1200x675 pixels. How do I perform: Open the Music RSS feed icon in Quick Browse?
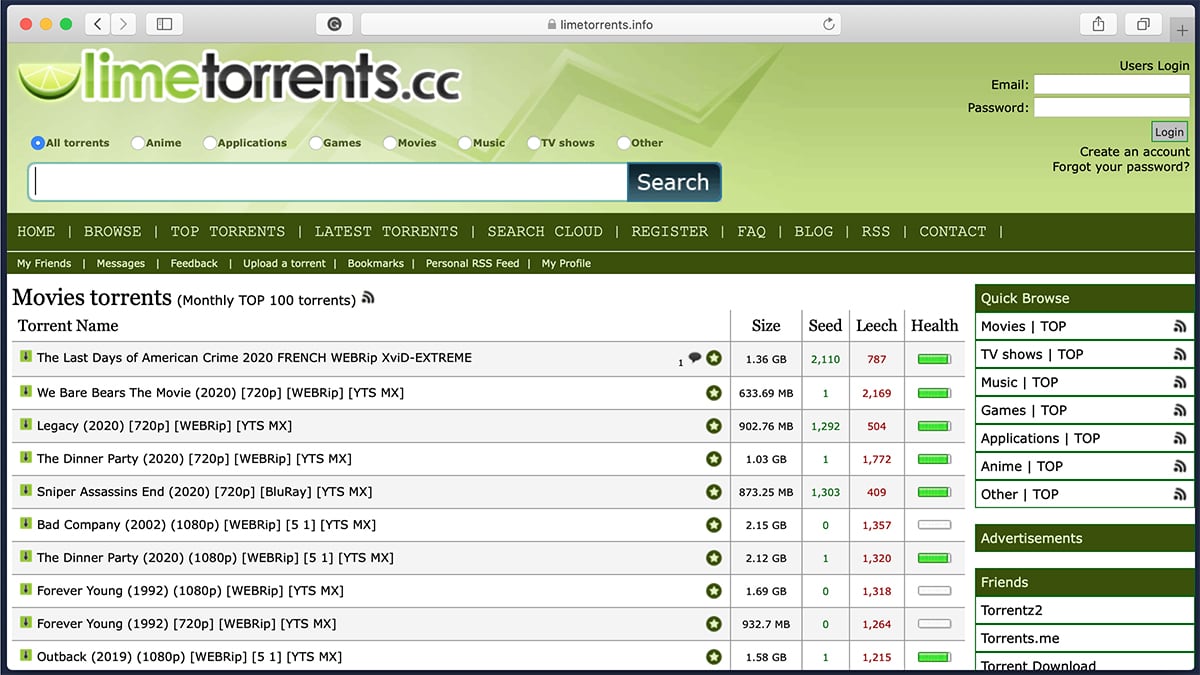coord(1180,382)
